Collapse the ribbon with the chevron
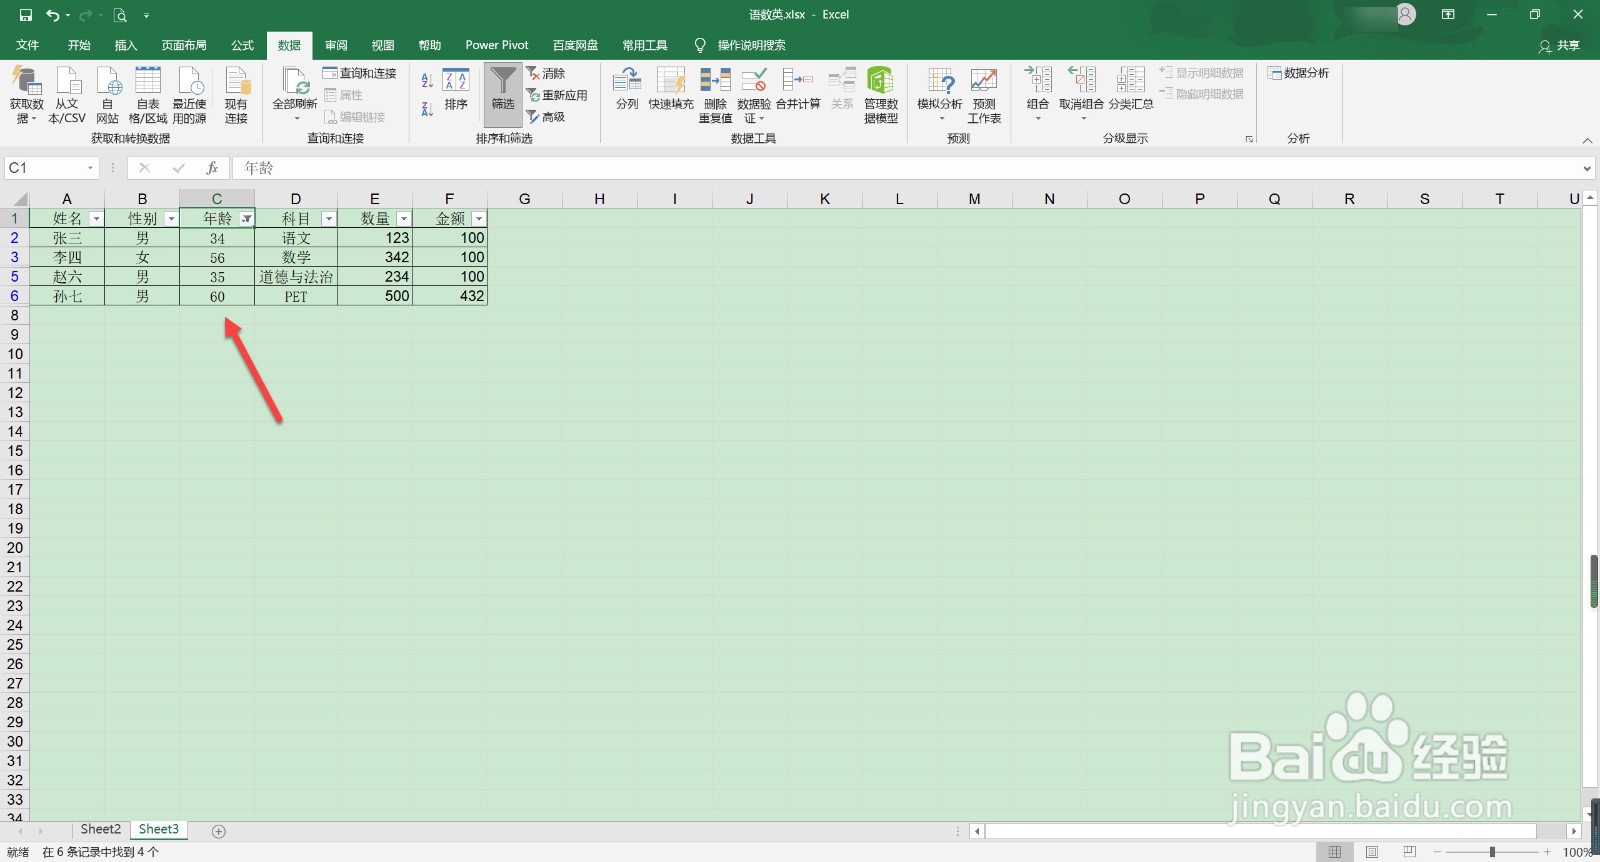 tap(1587, 140)
